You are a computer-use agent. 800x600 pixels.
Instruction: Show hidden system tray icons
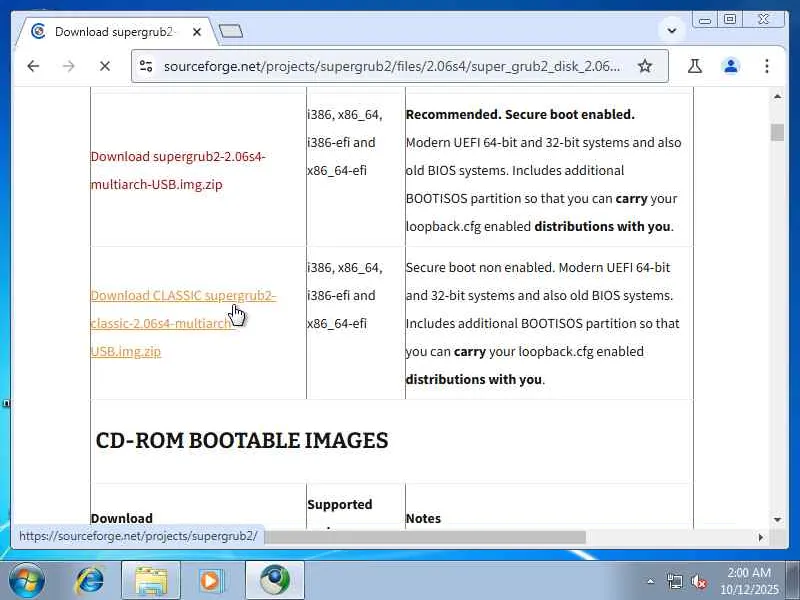click(651, 581)
